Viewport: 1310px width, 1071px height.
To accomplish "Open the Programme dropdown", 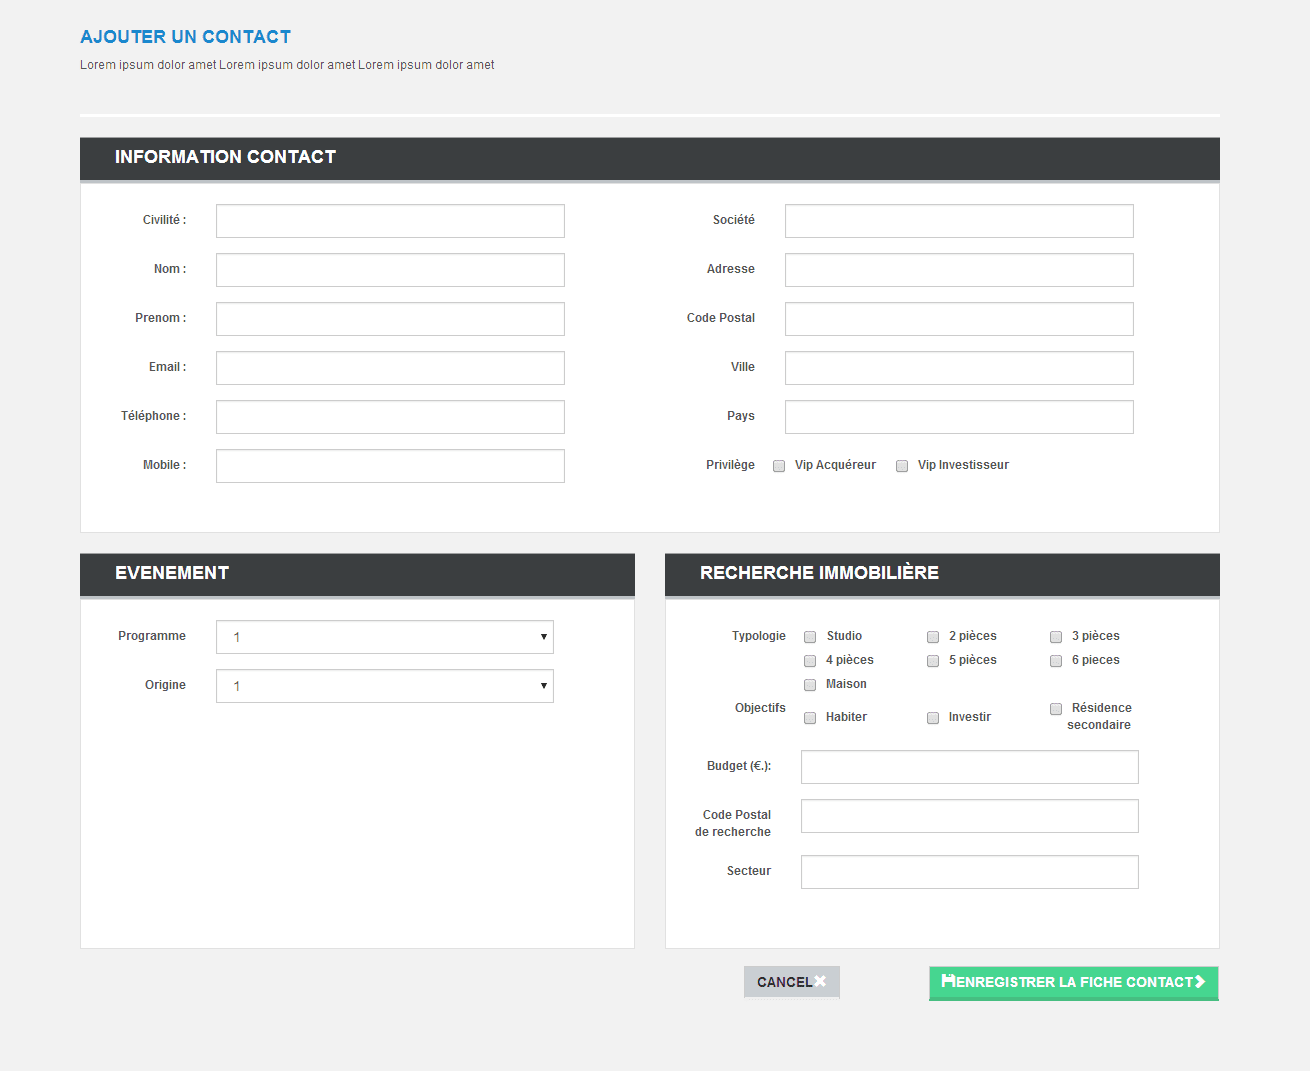I will [x=384, y=636].
